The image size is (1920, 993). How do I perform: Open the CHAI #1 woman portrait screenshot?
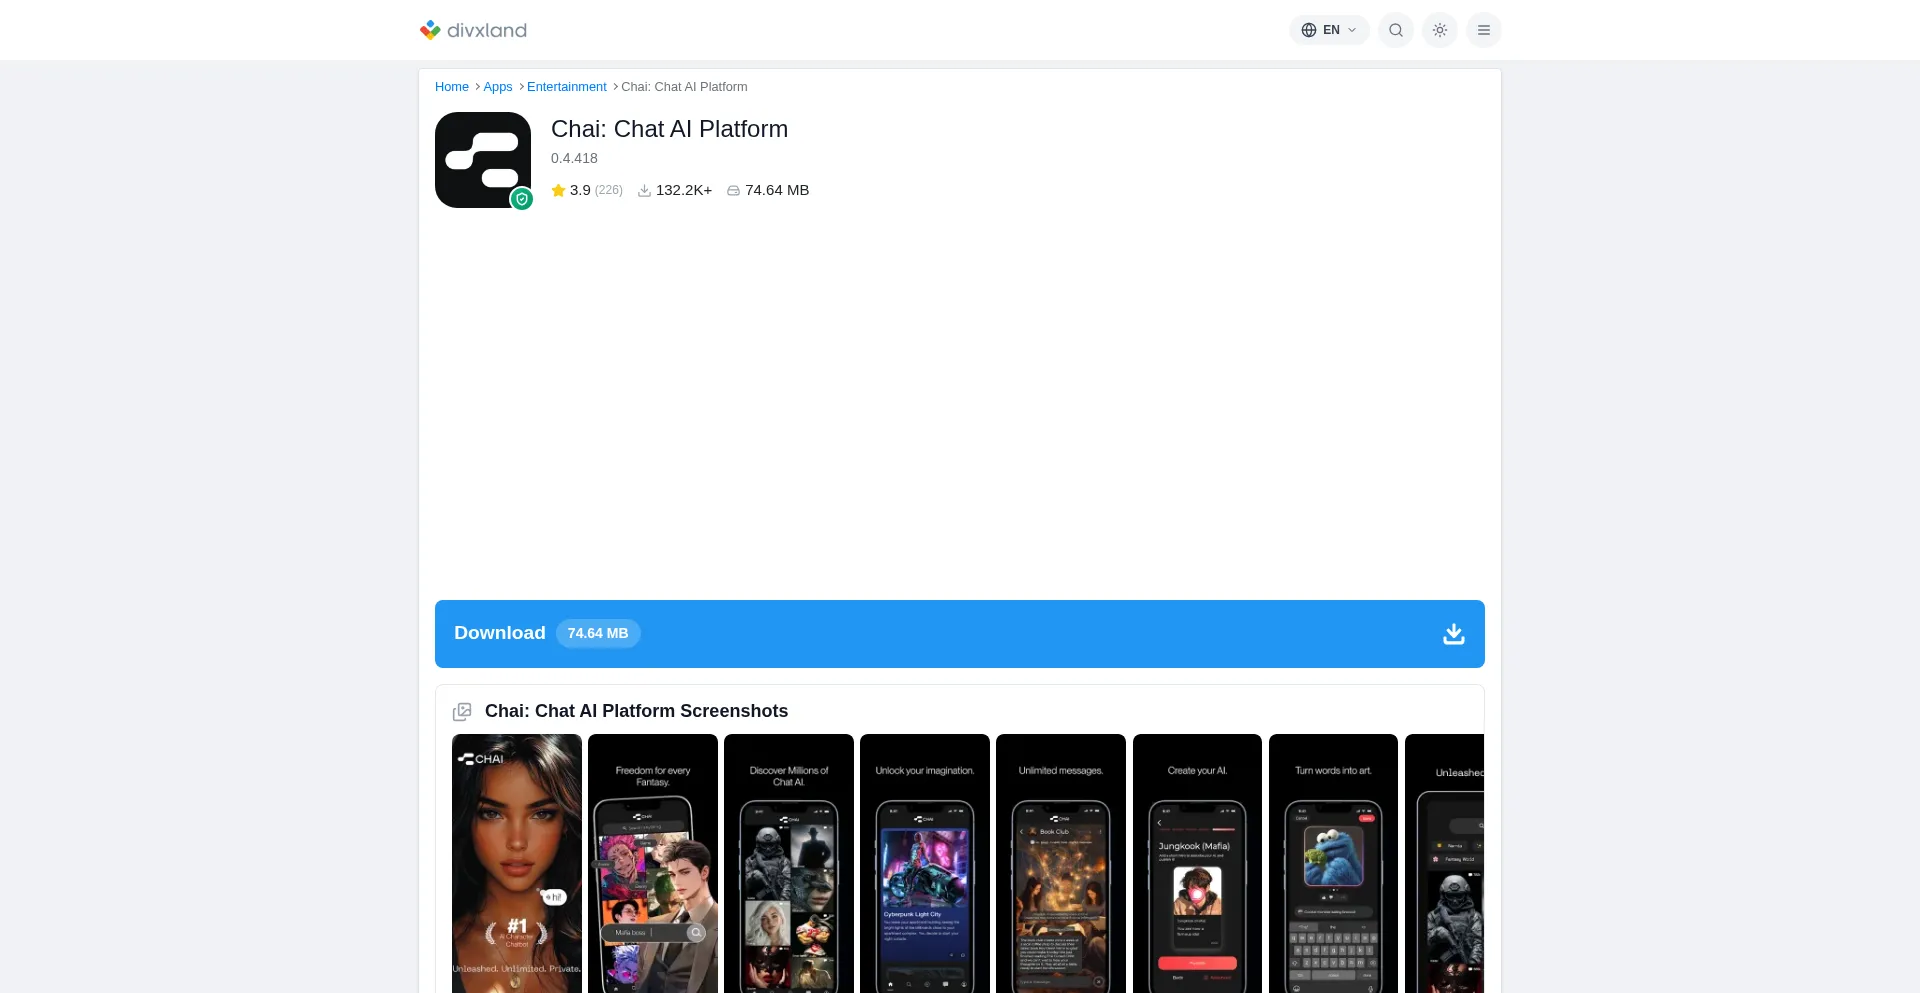coord(517,864)
